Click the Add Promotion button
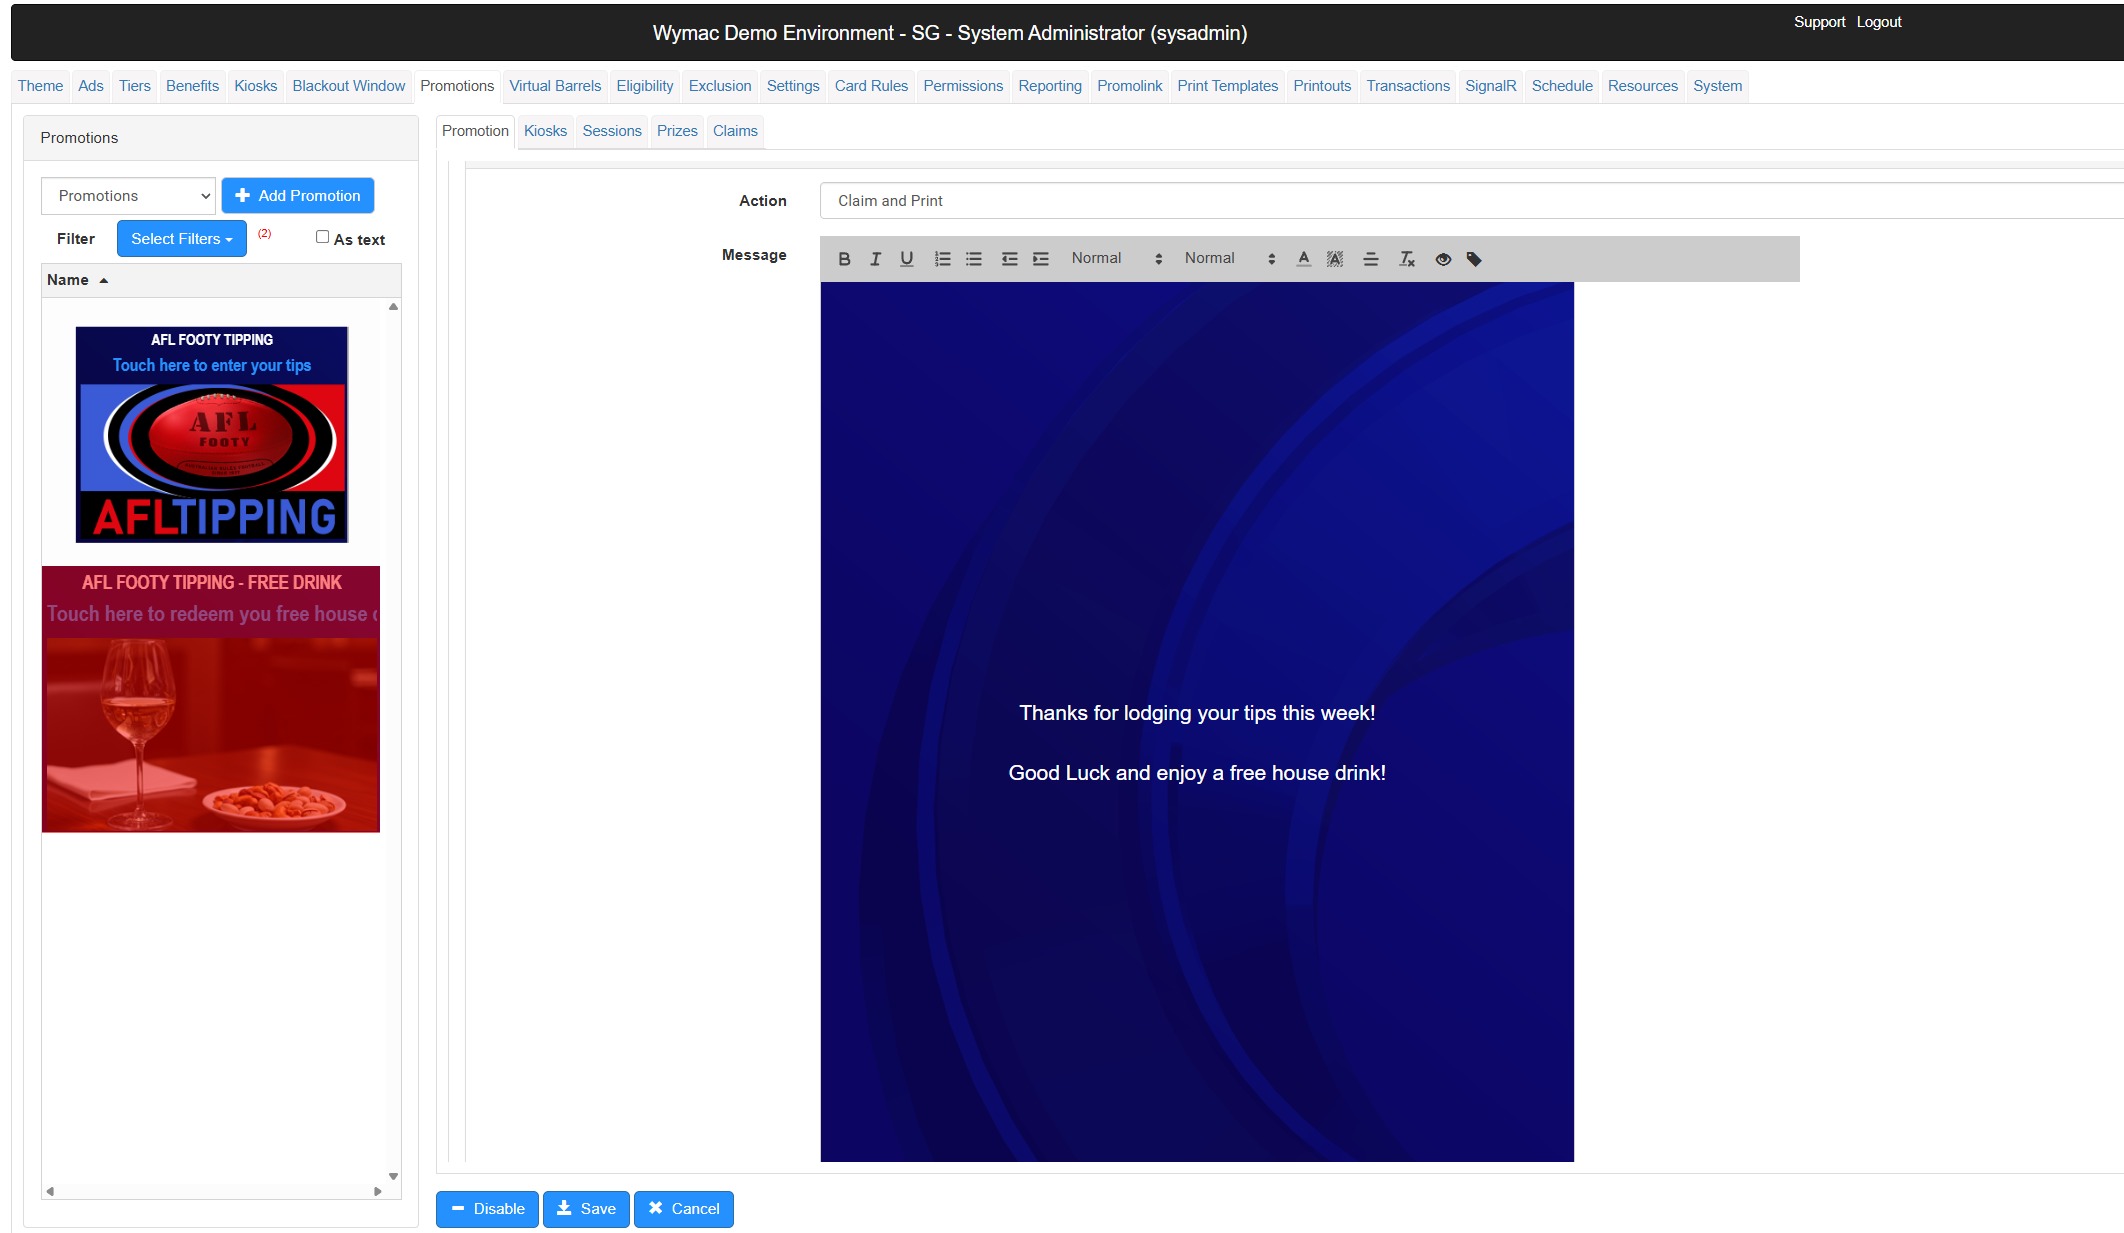2124x1233 pixels. [x=298, y=196]
